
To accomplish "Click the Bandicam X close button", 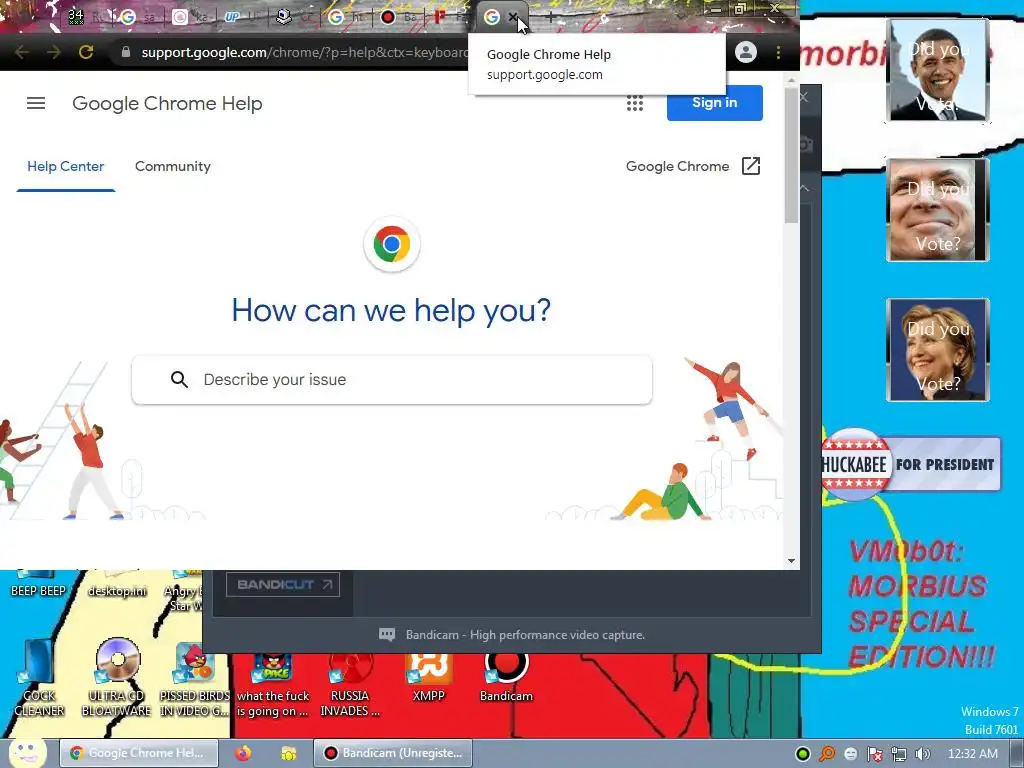I will click(x=804, y=97).
